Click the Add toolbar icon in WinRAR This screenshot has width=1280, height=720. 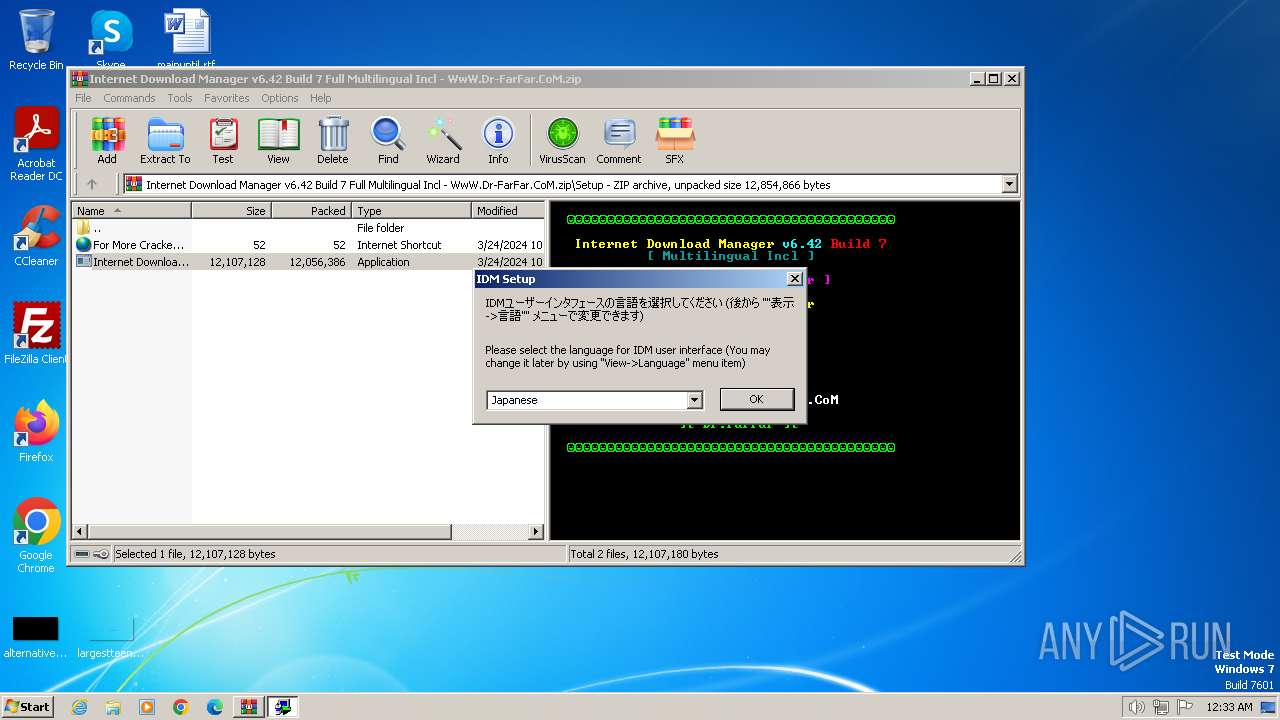(107, 140)
